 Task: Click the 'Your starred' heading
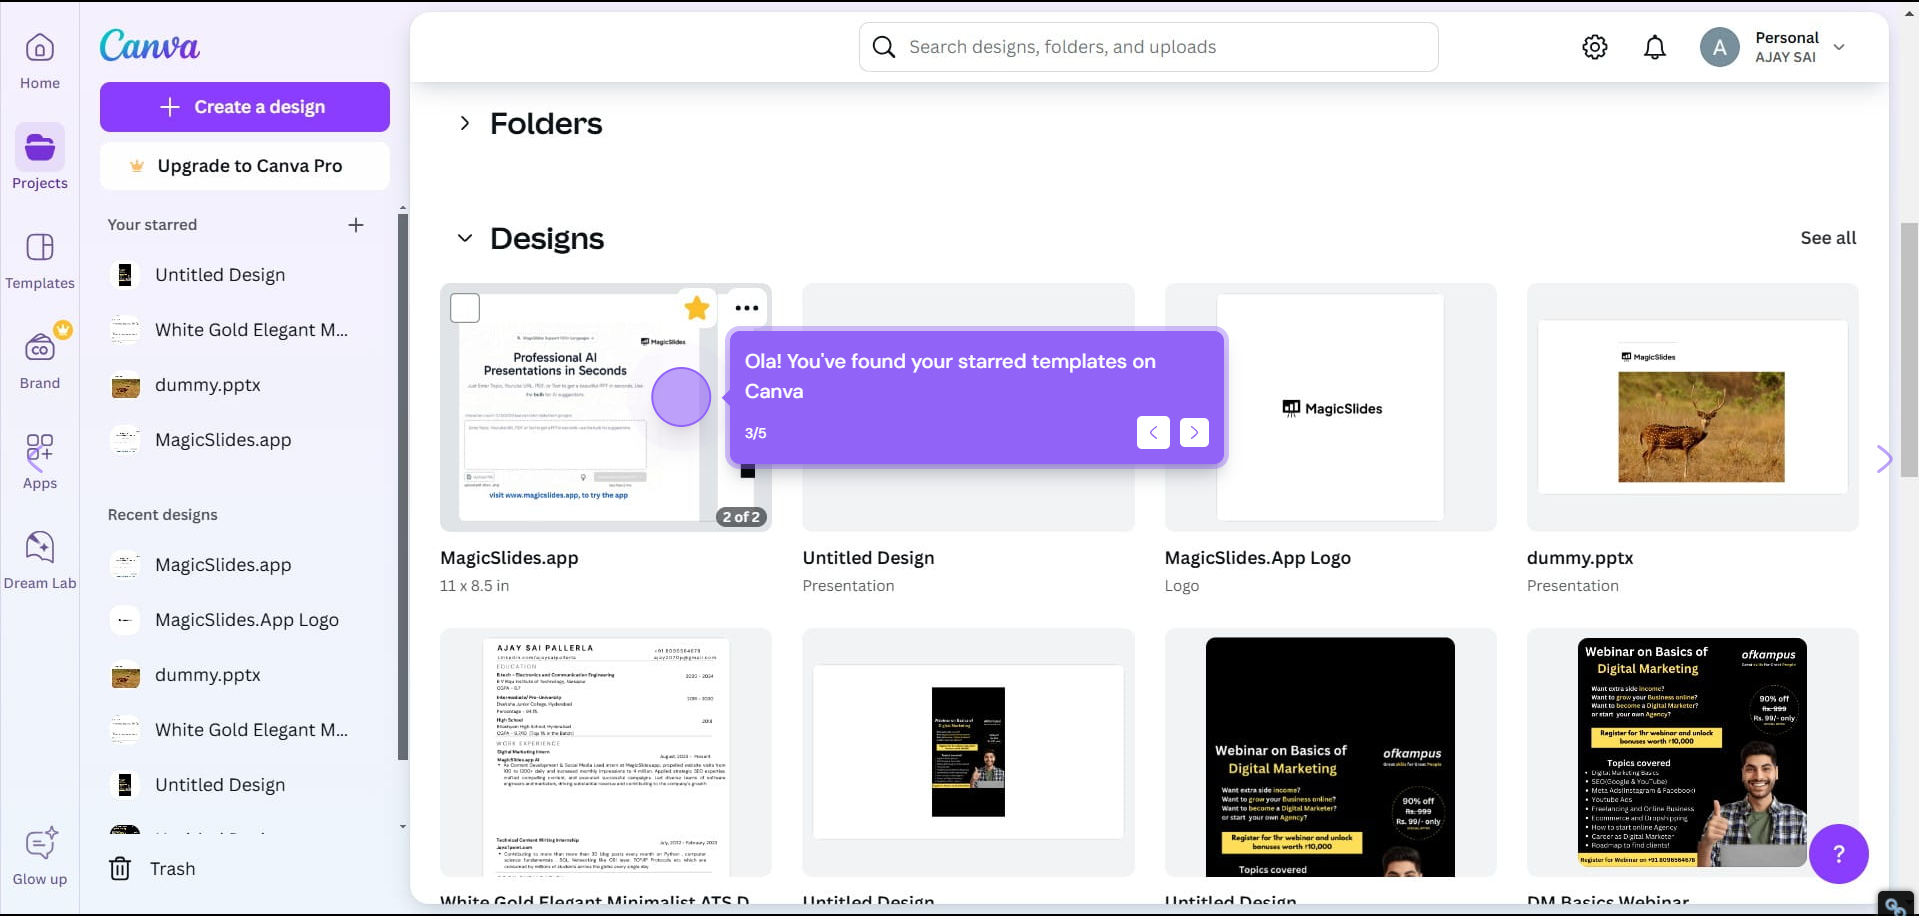[152, 225]
